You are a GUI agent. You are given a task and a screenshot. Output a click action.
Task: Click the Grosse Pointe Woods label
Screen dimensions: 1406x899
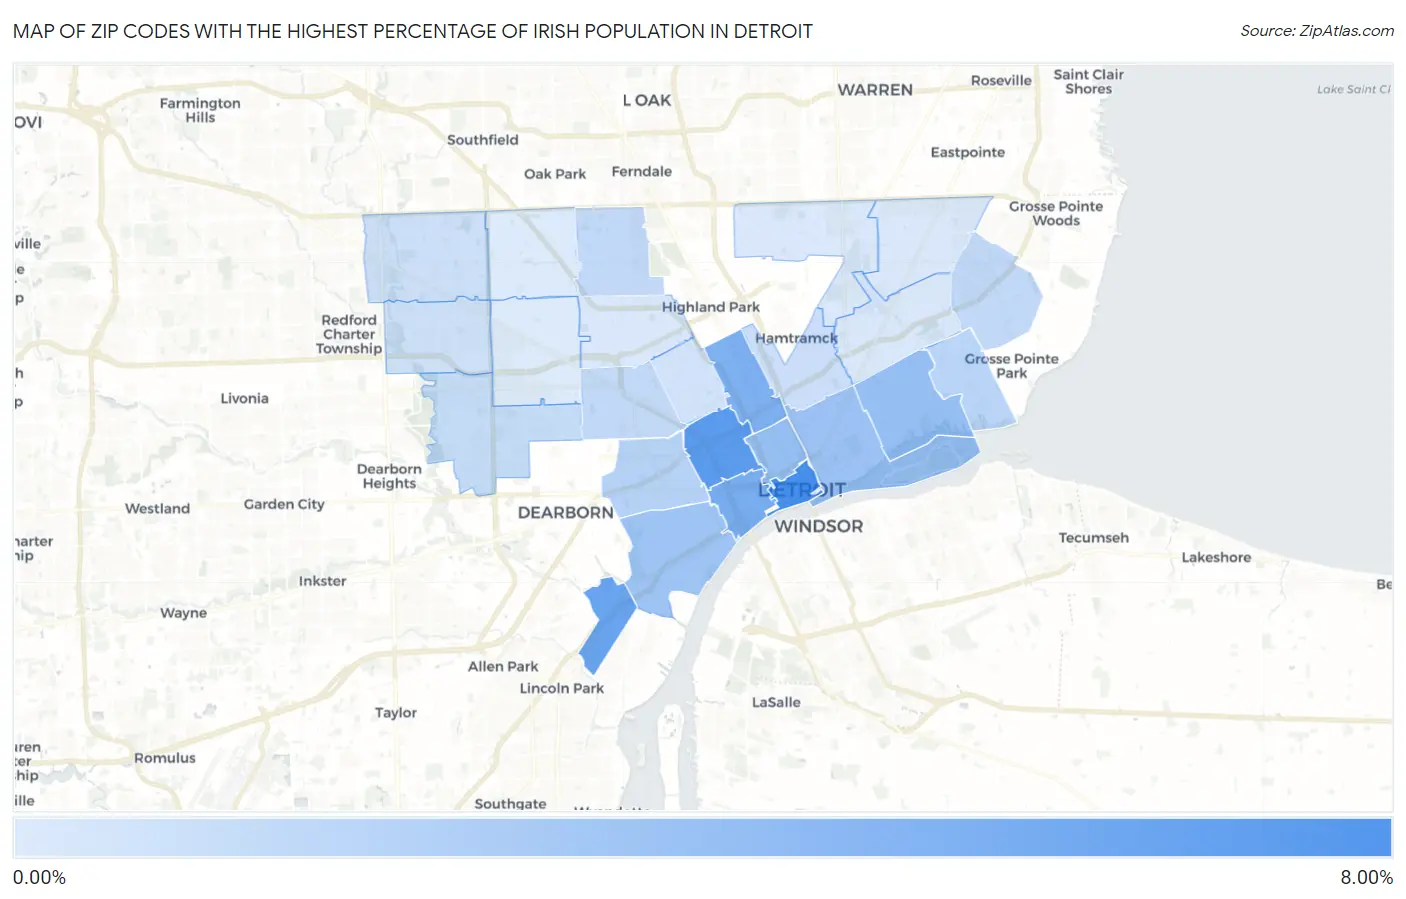click(1056, 213)
